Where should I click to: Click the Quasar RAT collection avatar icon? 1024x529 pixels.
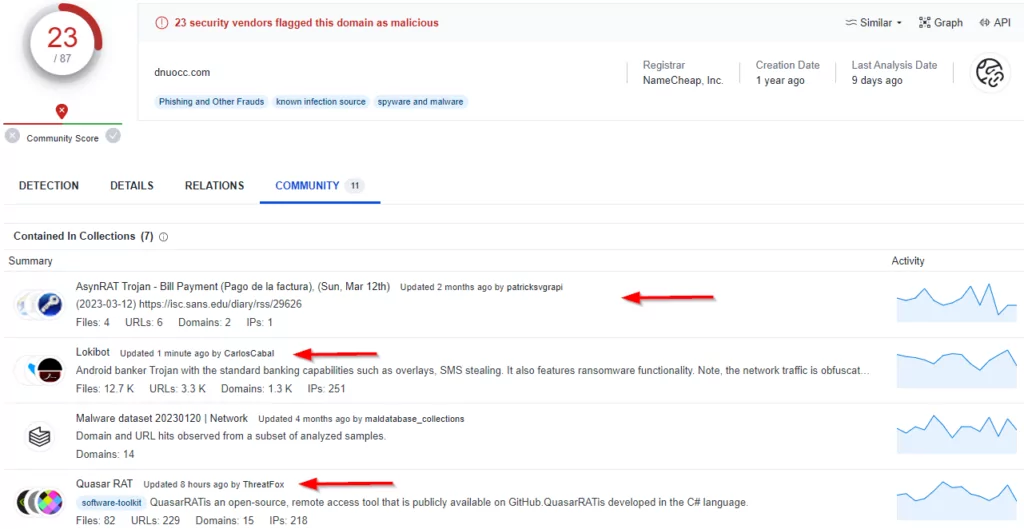tap(40, 502)
